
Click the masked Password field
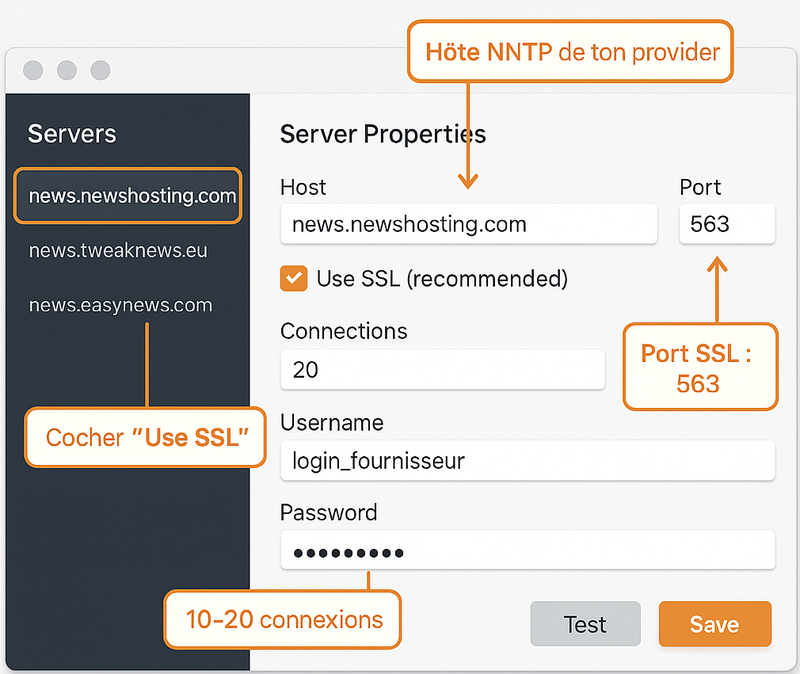point(527,551)
